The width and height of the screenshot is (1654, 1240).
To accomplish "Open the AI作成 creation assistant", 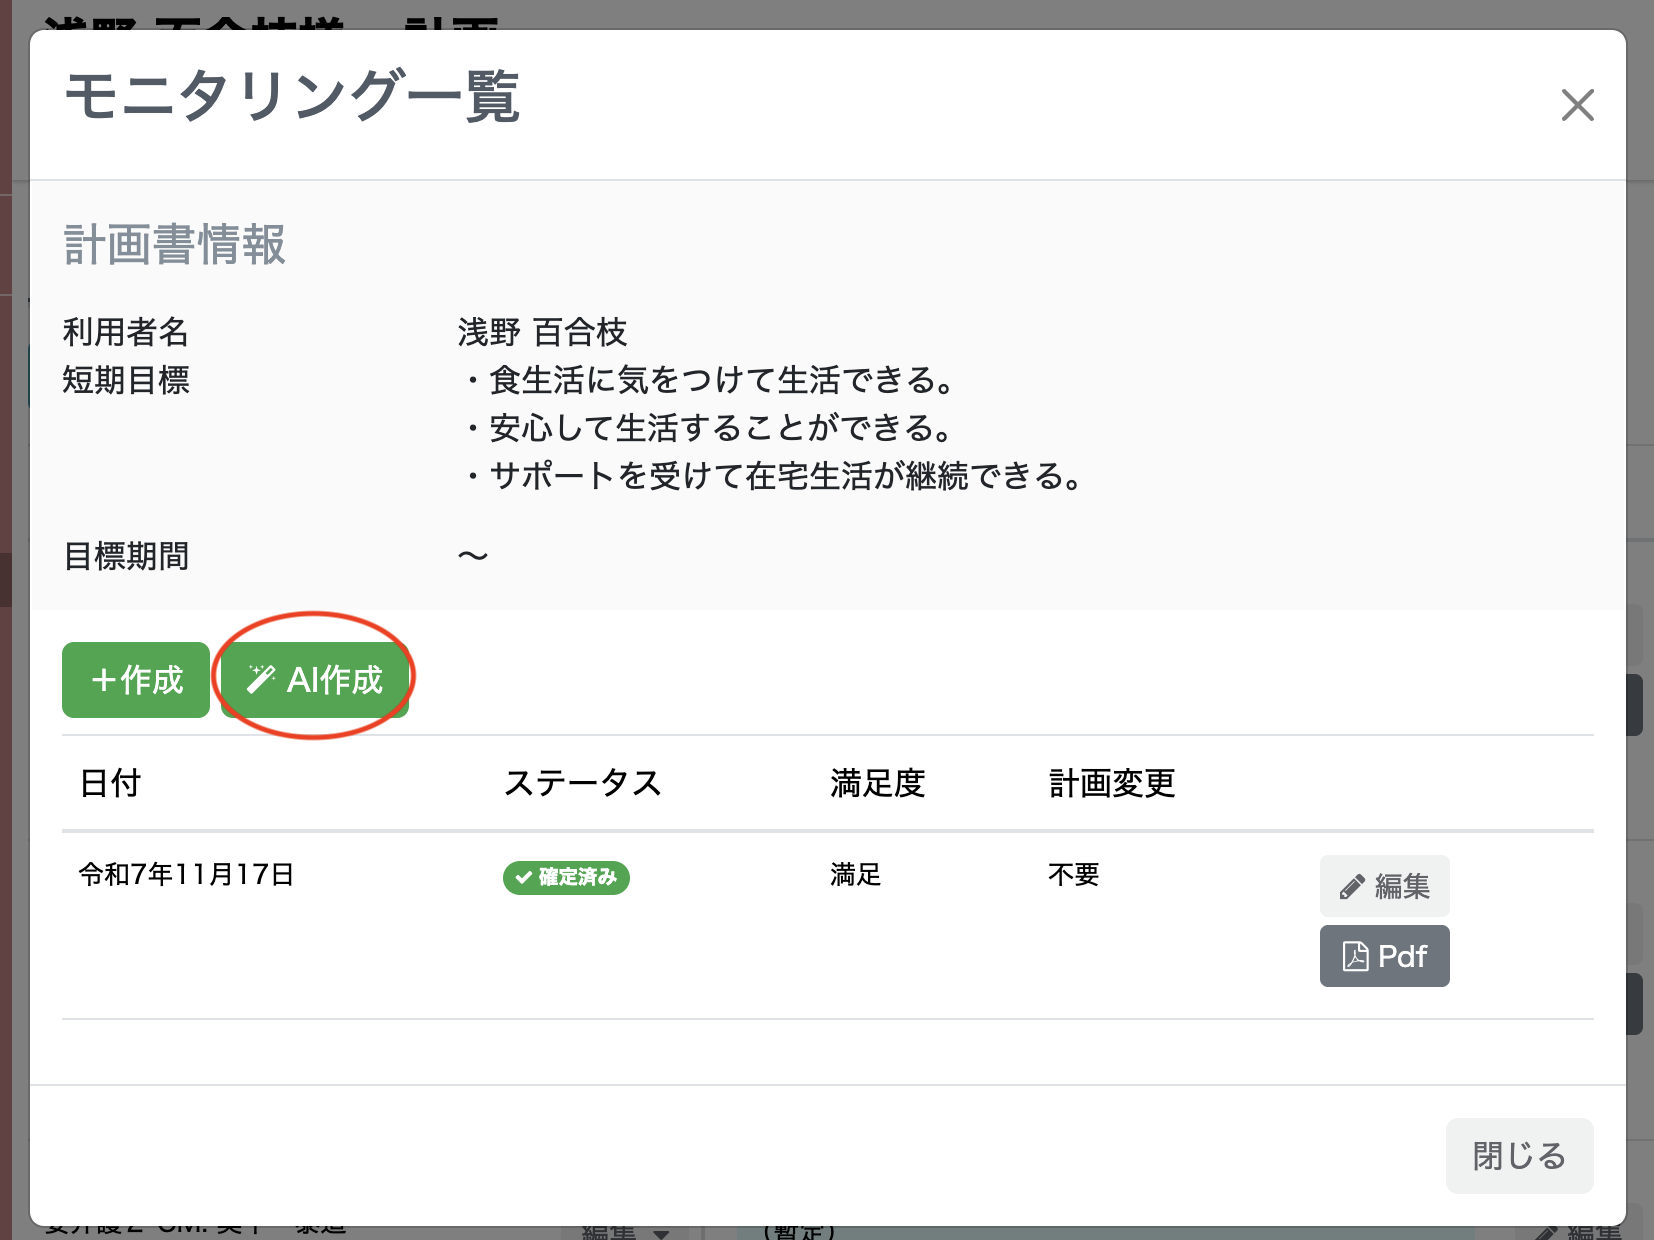I will 314,678.
